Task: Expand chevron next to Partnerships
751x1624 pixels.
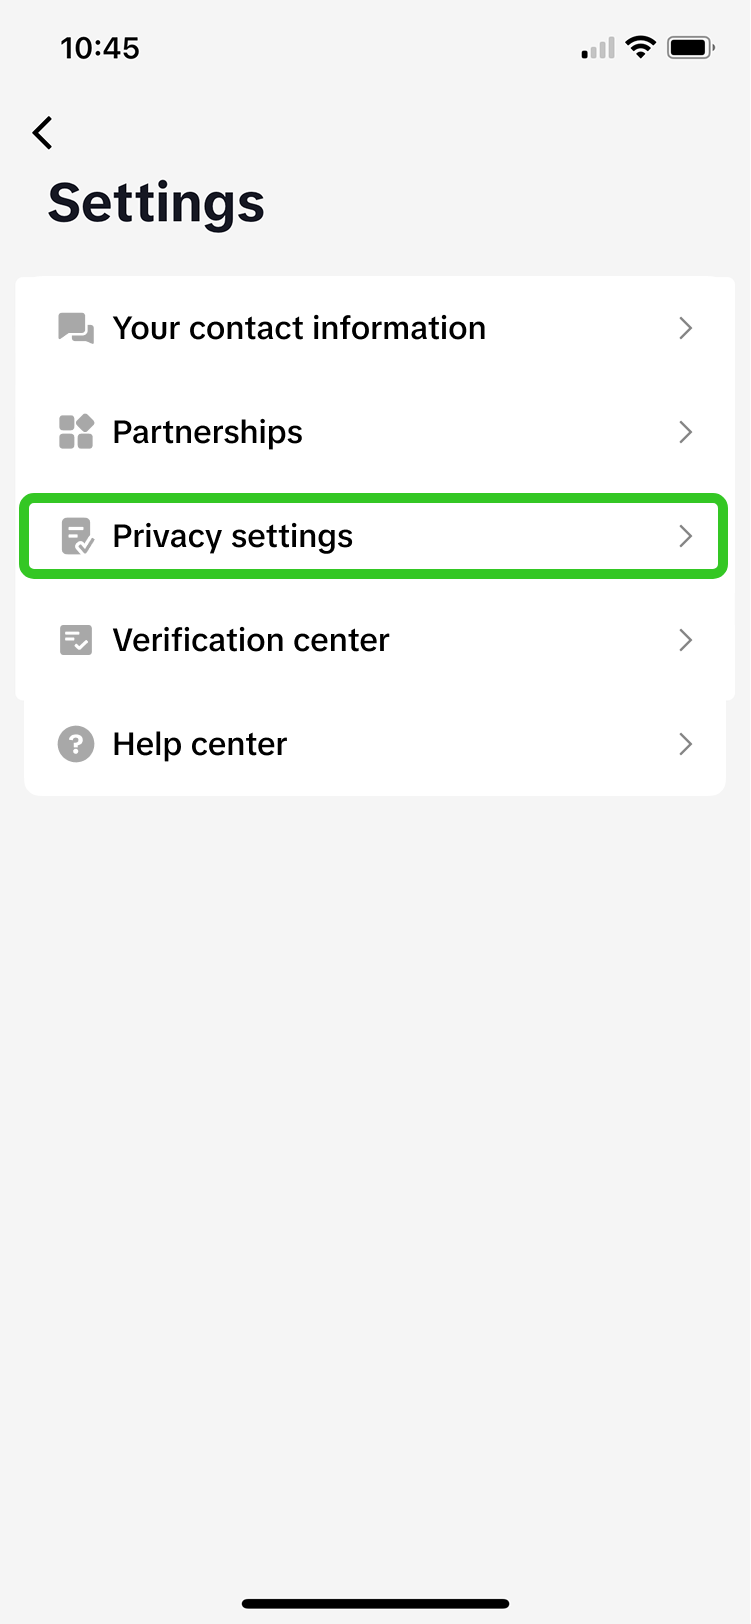Action: (685, 432)
